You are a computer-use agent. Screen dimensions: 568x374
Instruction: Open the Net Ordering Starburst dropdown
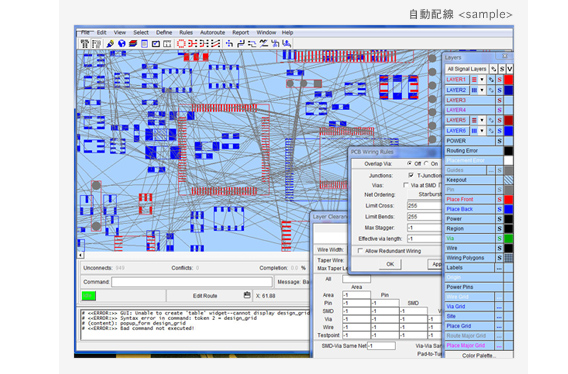click(425, 195)
